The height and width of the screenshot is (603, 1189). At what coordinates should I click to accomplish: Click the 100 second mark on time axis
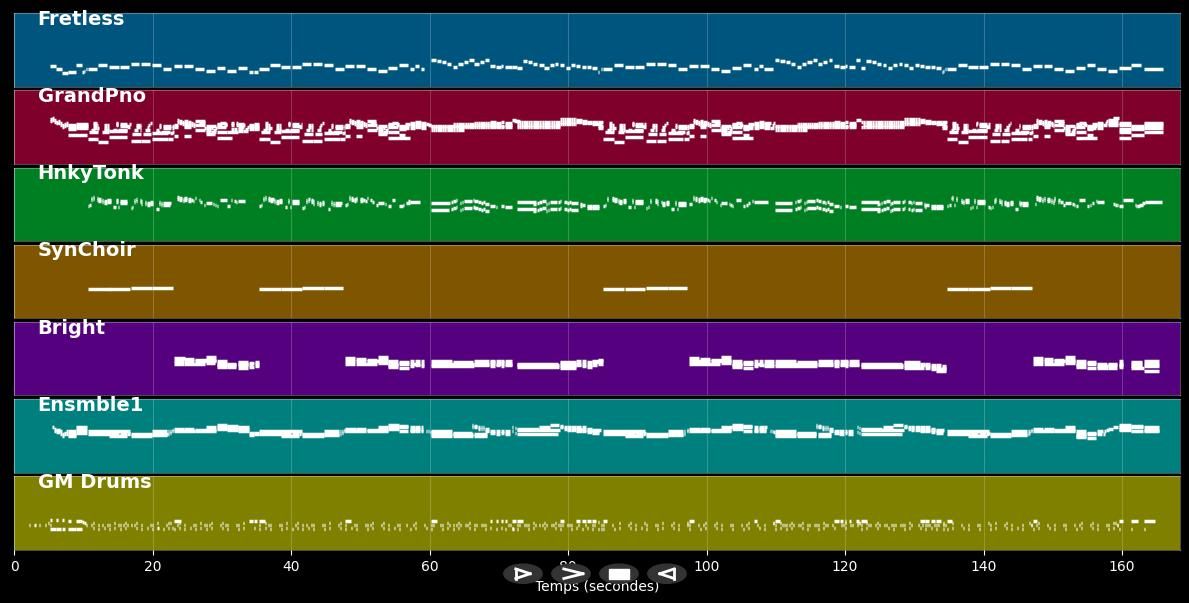(707, 566)
